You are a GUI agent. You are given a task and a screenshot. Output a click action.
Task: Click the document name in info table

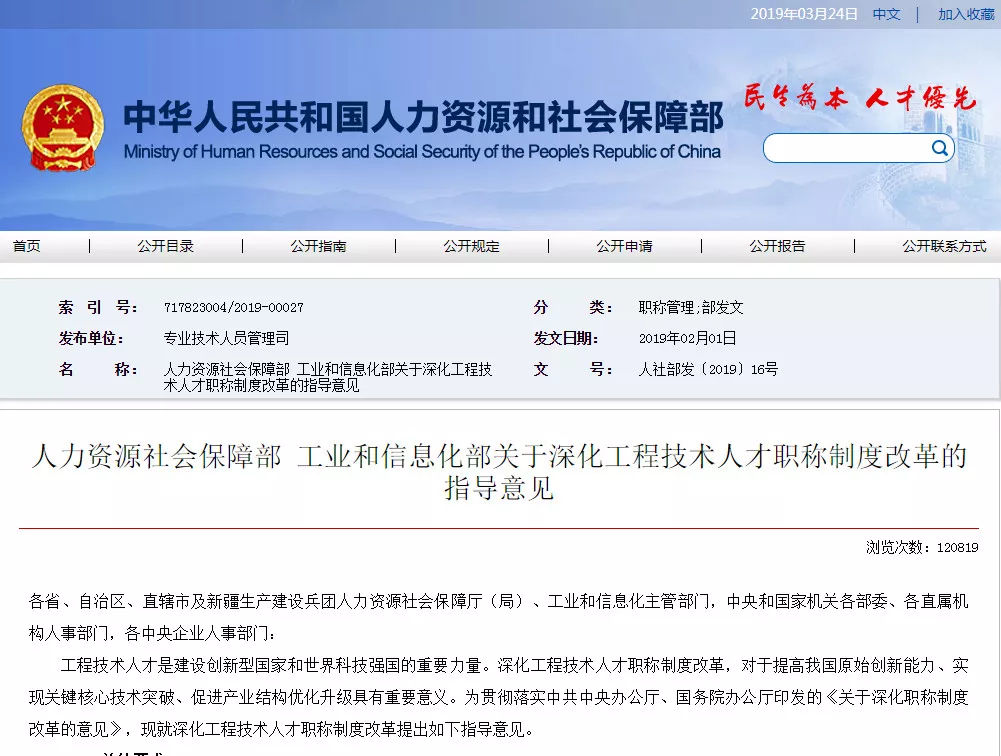click(328, 377)
